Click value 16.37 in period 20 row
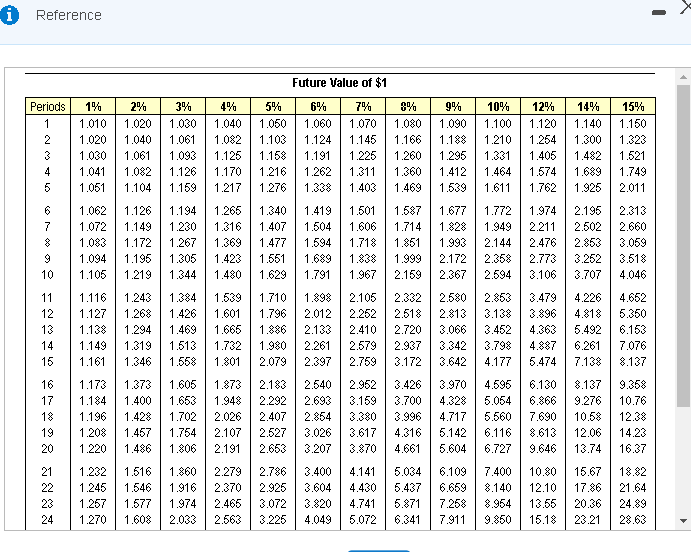 coord(632,449)
